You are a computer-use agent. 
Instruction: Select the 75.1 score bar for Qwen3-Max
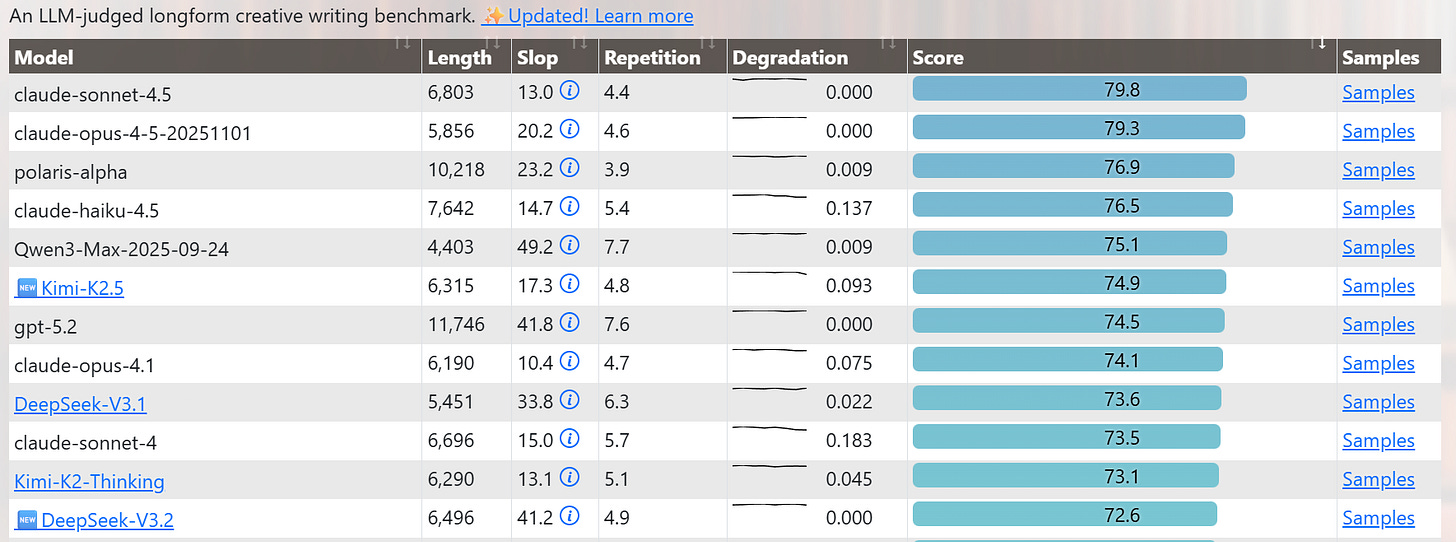point(1070,243)
